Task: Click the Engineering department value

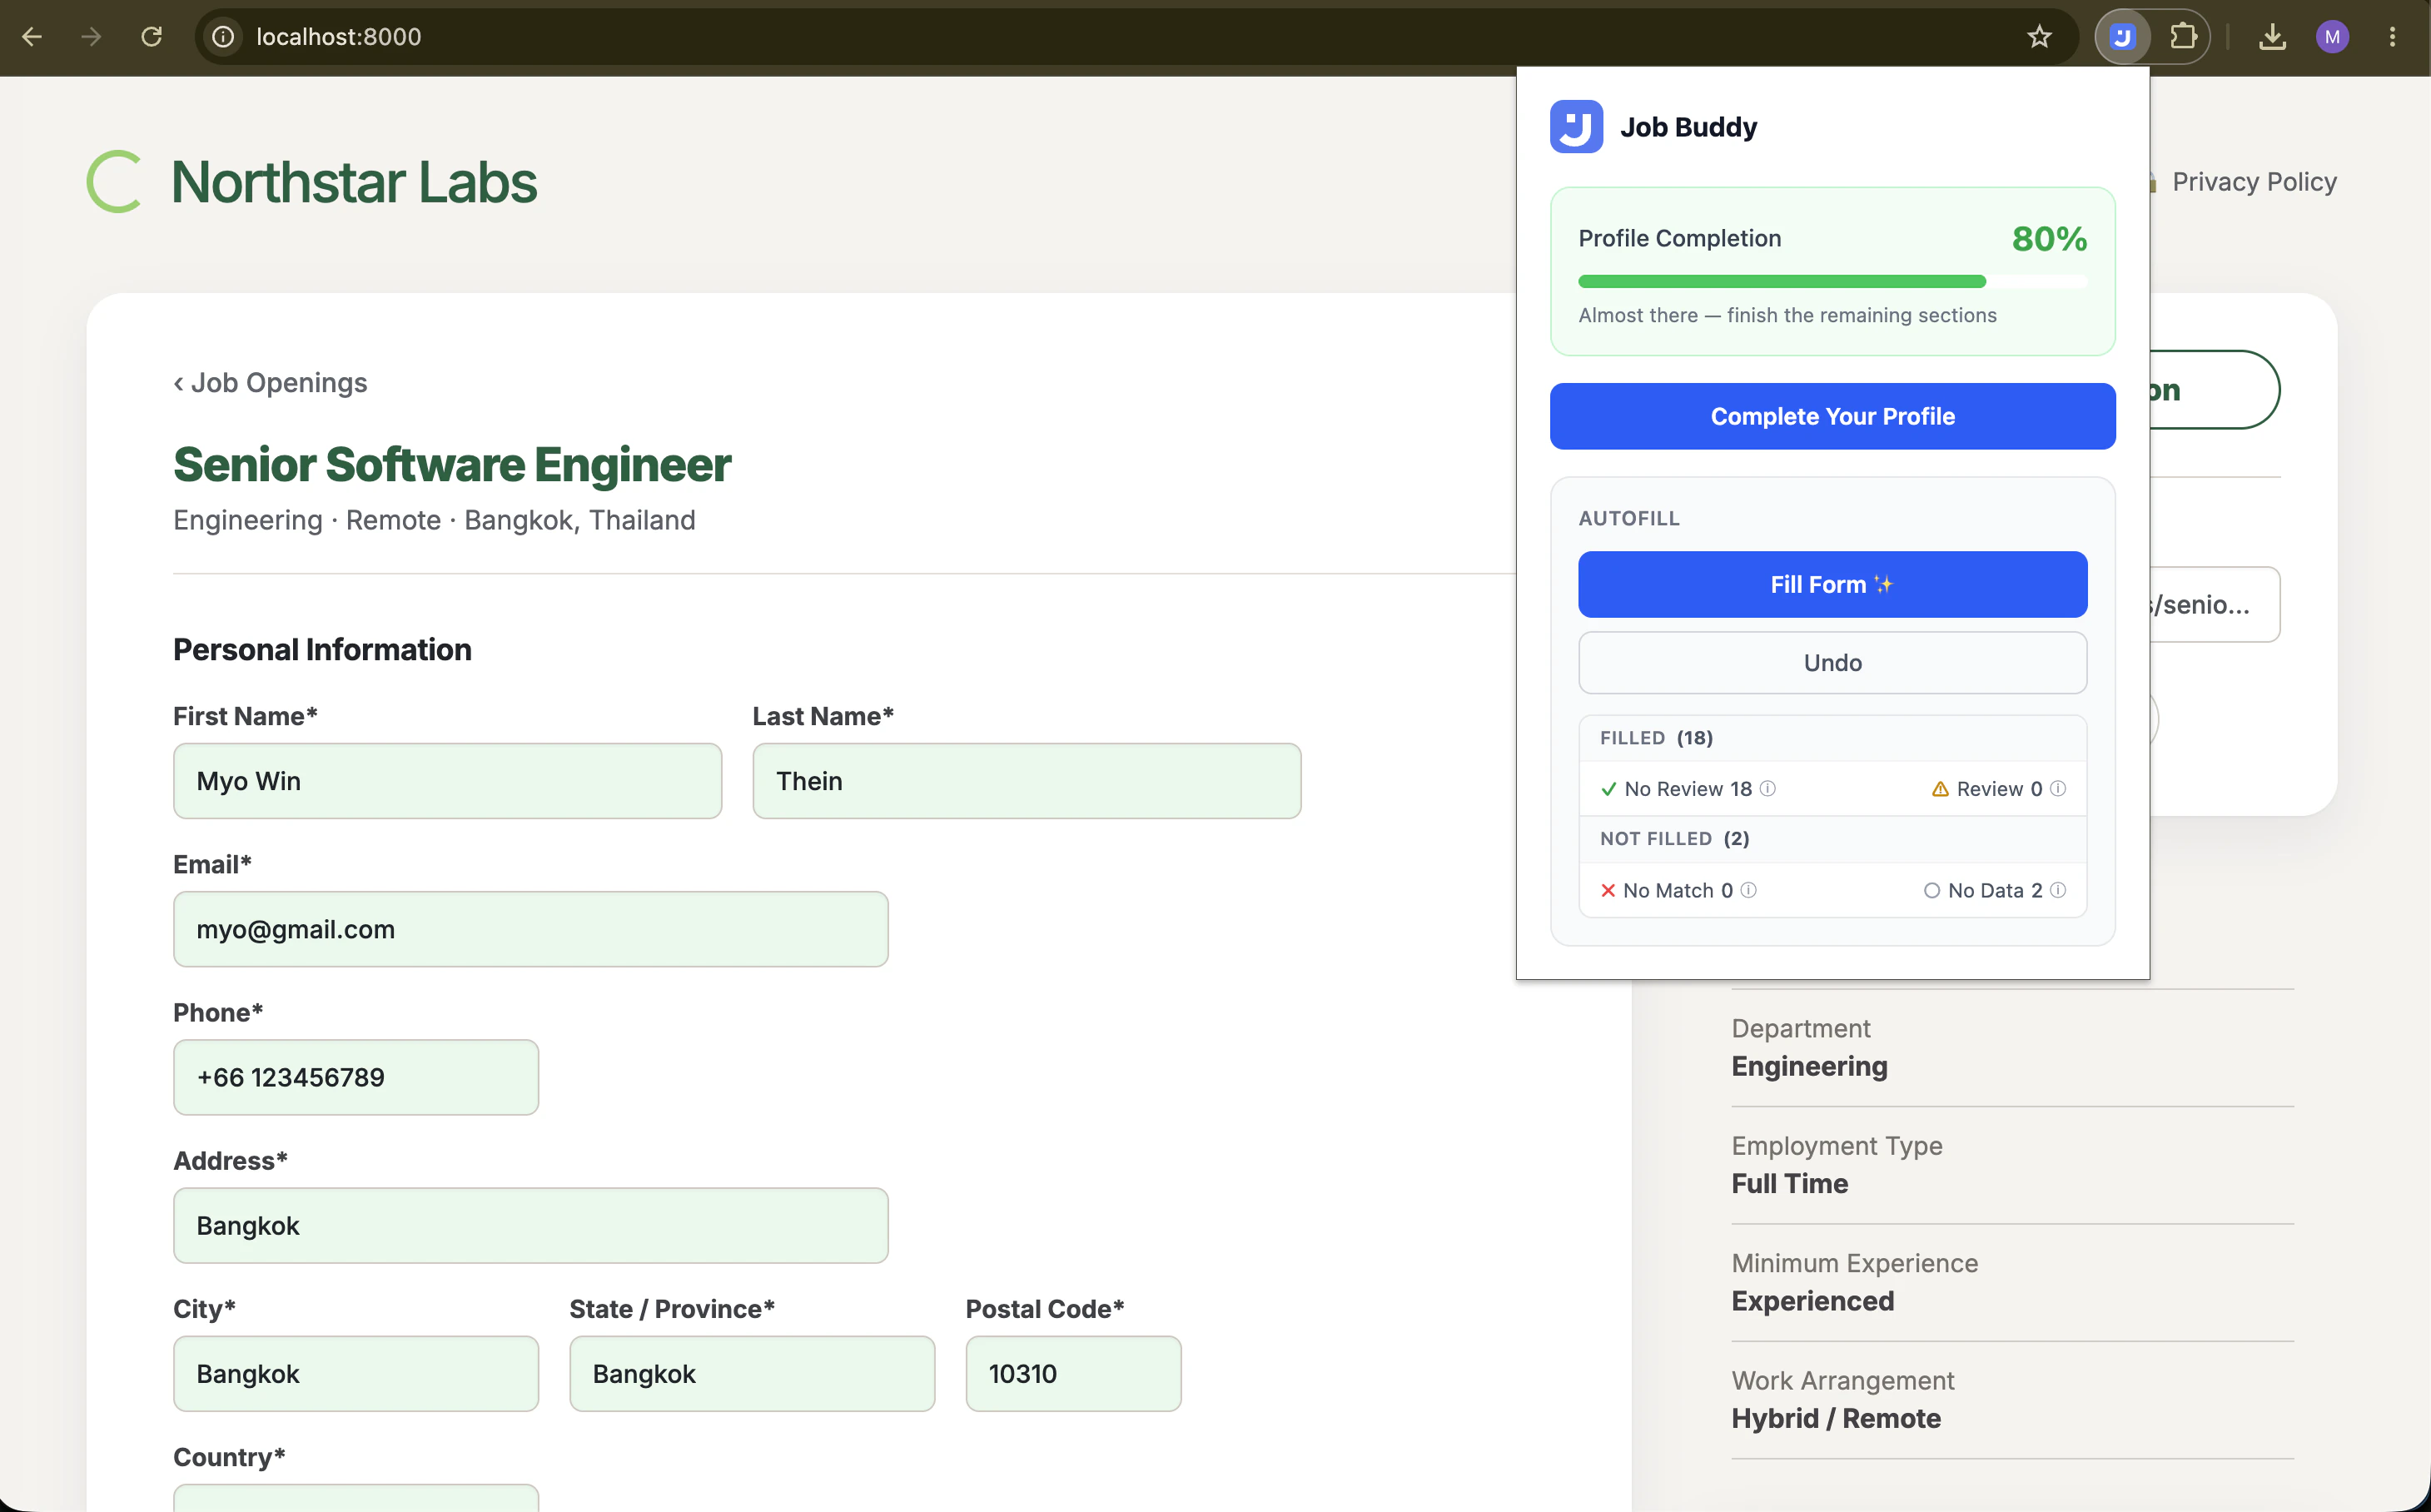Action: [x=1809, y=1066]
